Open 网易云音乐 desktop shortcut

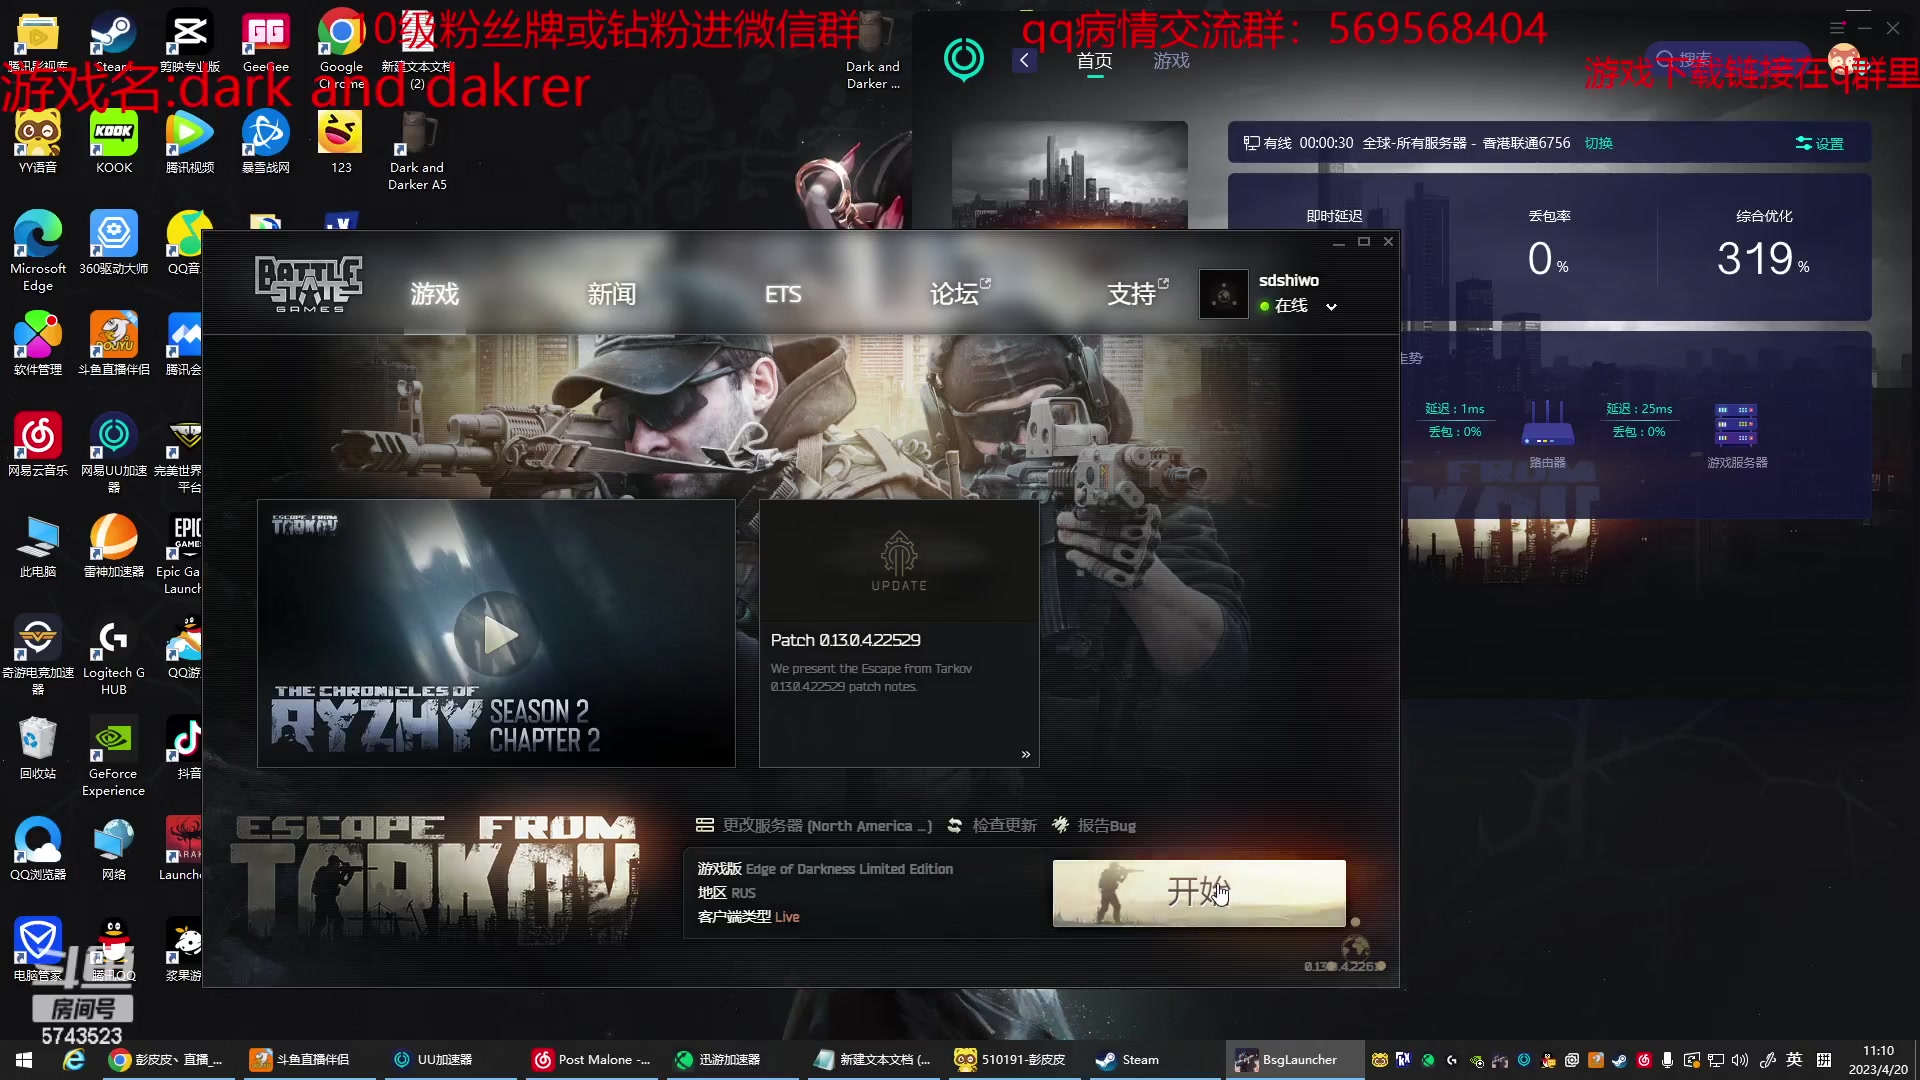tap(38, 446)
